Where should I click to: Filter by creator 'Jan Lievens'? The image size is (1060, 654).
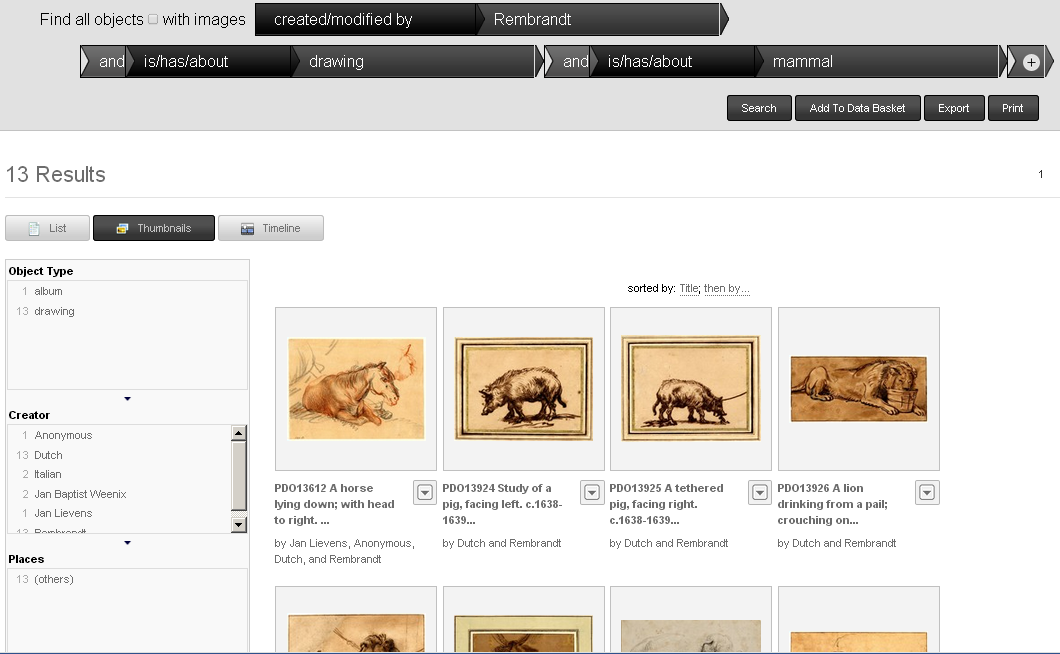[63, 513]
